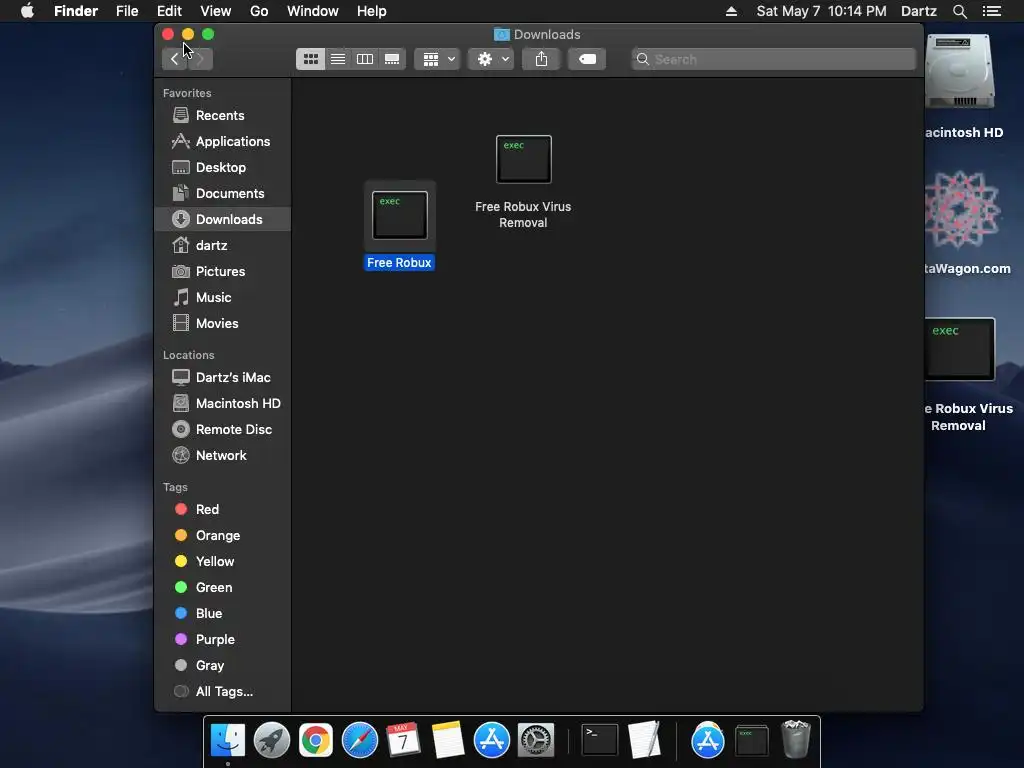
Task: Open Pictures in the sidebar
Action: 223,271
